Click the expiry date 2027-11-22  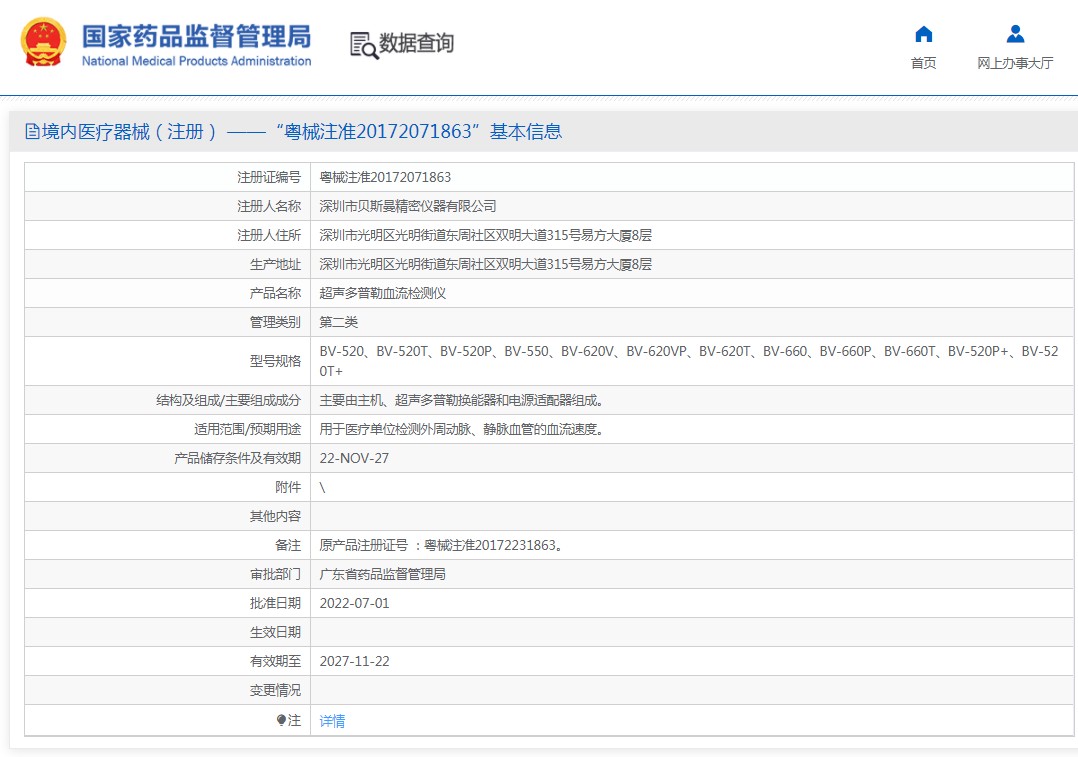click(x=352, y=661)
